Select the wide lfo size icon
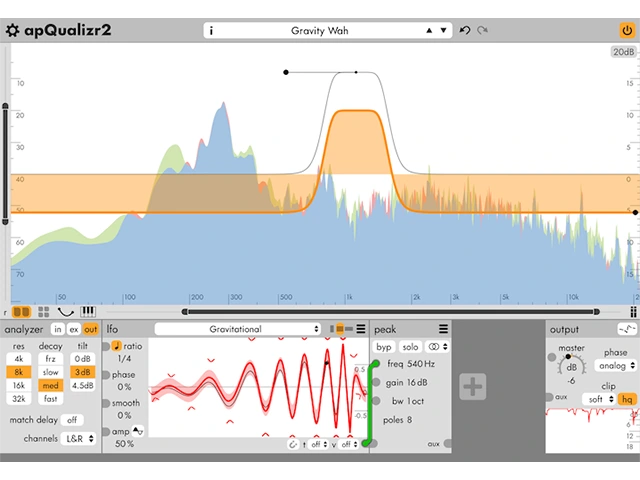Viewport: 640px width, 480px height. coord(349,329)
